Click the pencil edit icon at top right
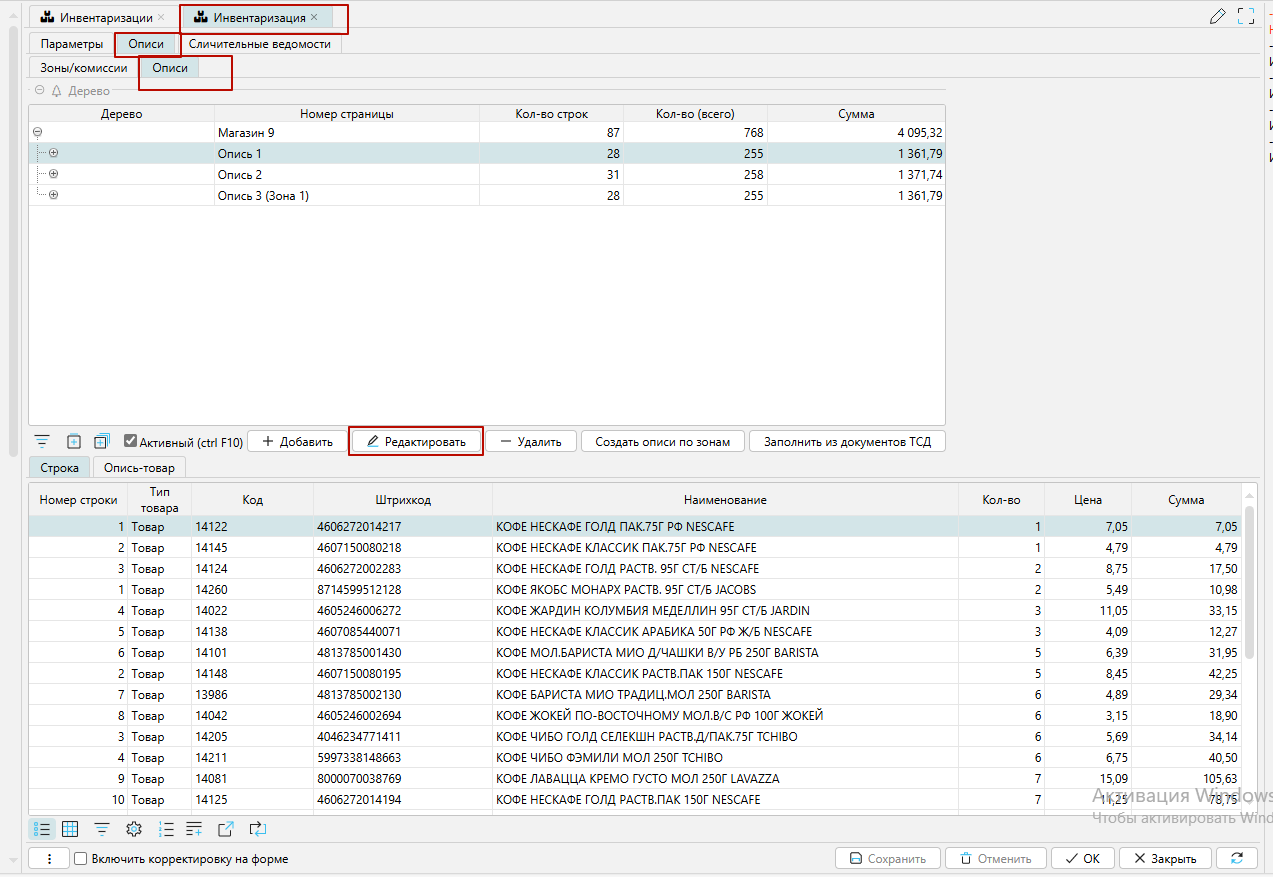 point(1217,16)
